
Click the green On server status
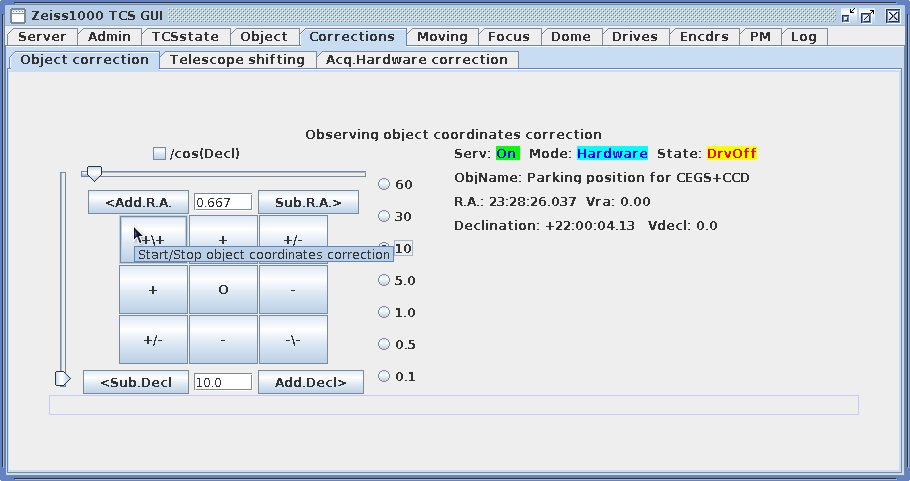click(507, 154)
